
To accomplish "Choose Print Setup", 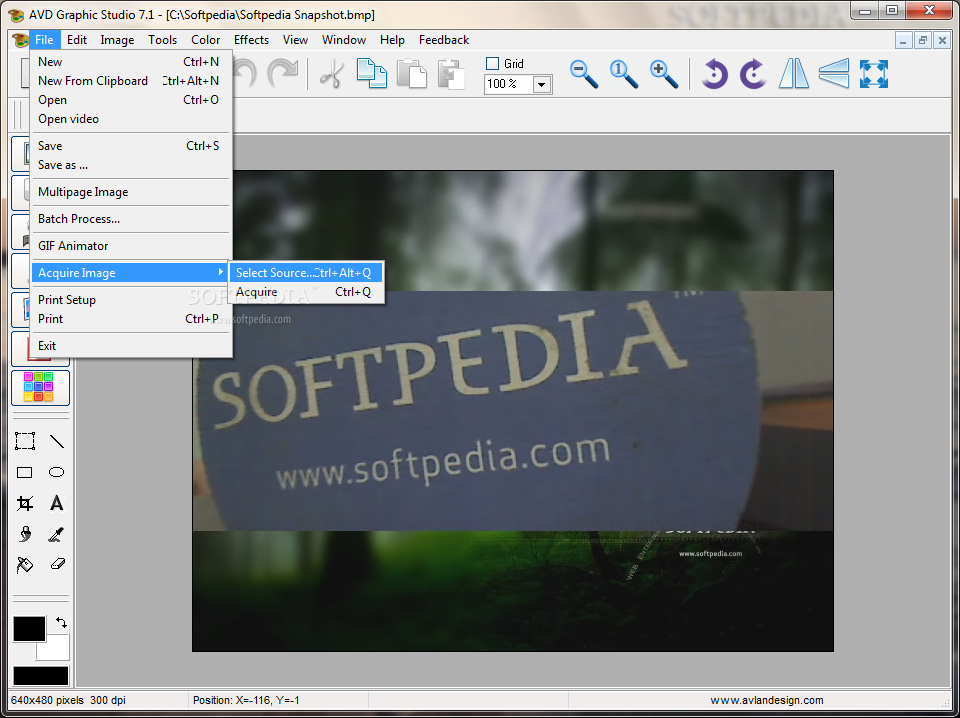I will [x=131, y=299].
